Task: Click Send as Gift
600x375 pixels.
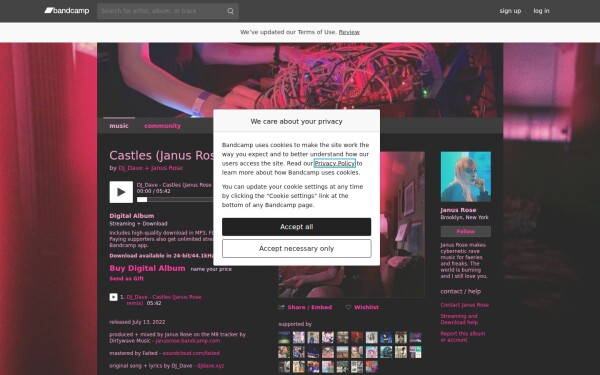Action: (x=127, y=279)
